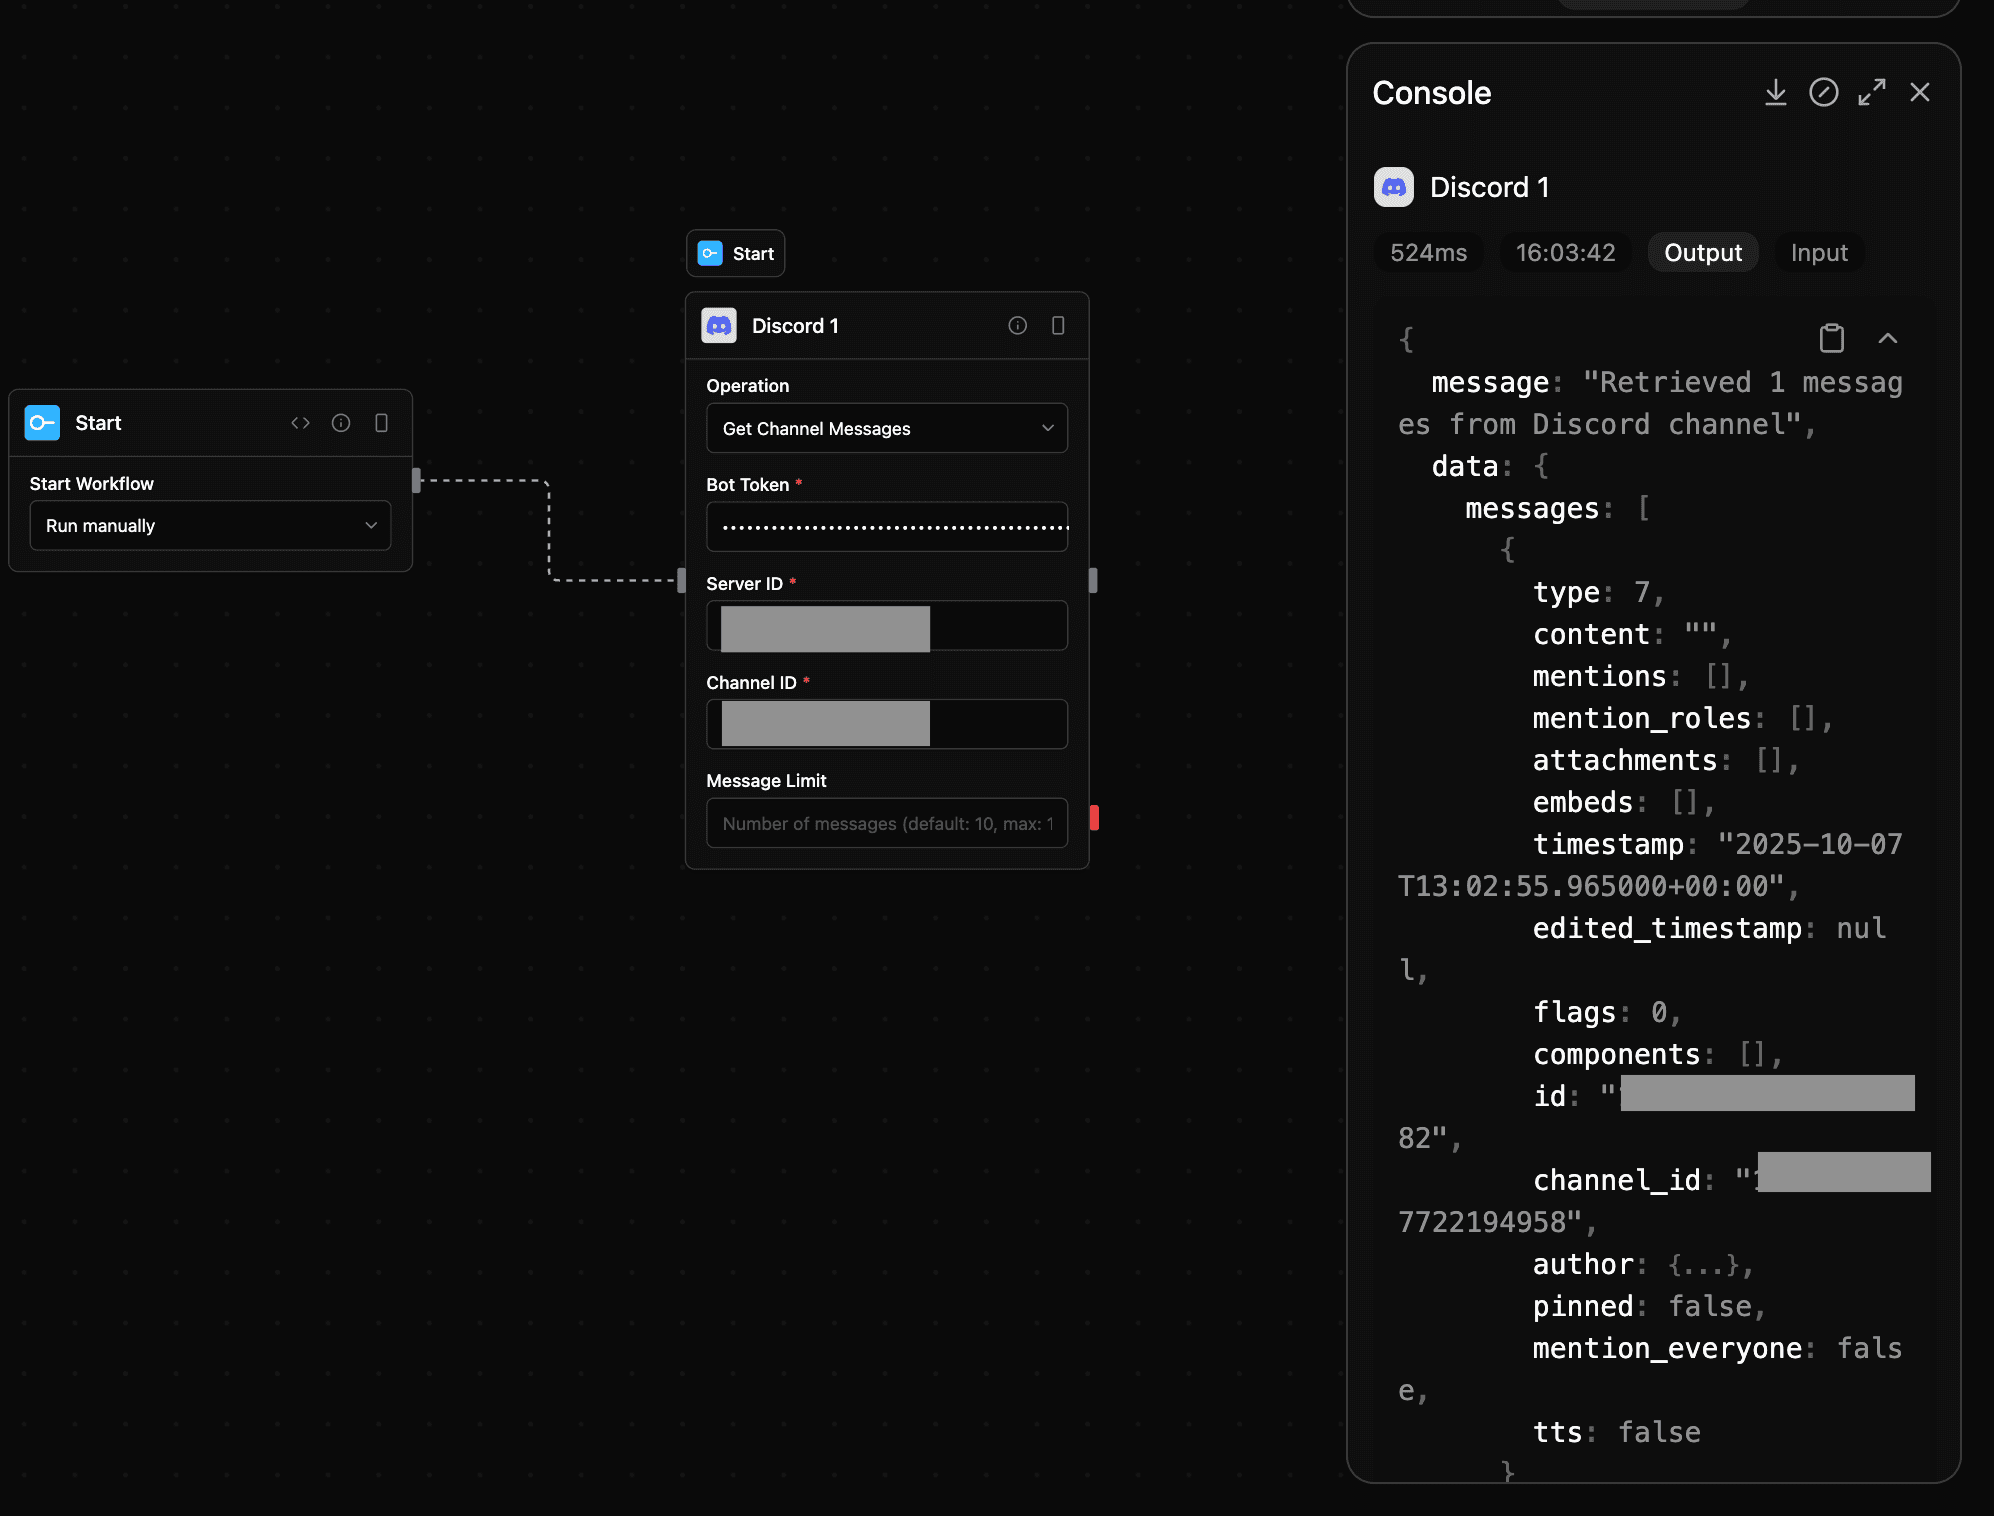
Task: Open the Start Workflow dropdown
Action: (209, 525)
